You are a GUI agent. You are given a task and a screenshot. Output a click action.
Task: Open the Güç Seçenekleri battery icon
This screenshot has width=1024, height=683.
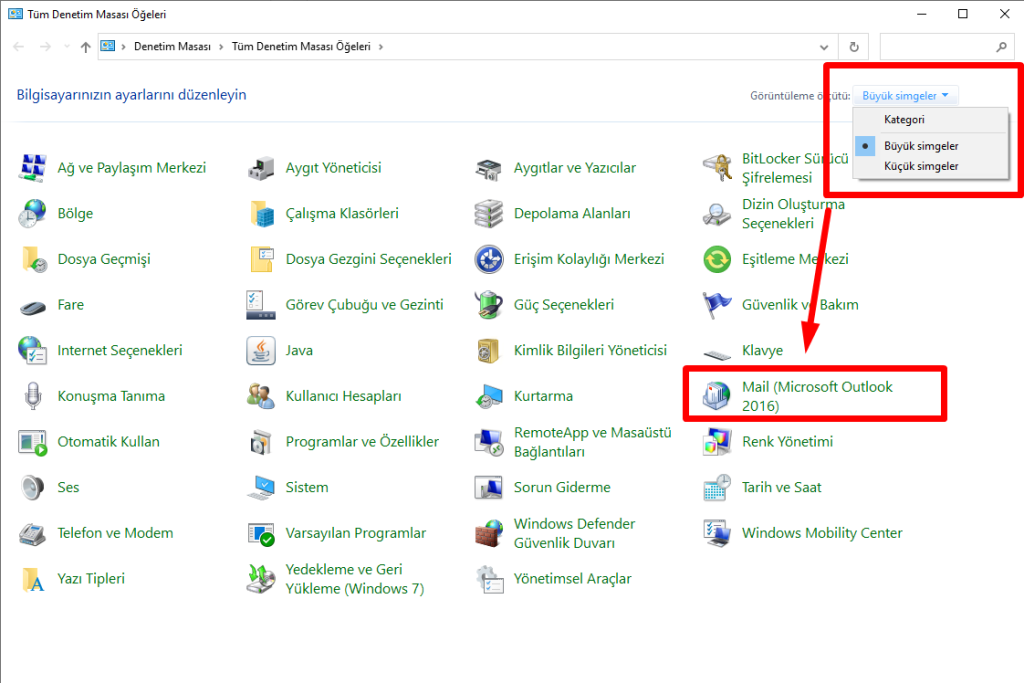coord(489,305)
